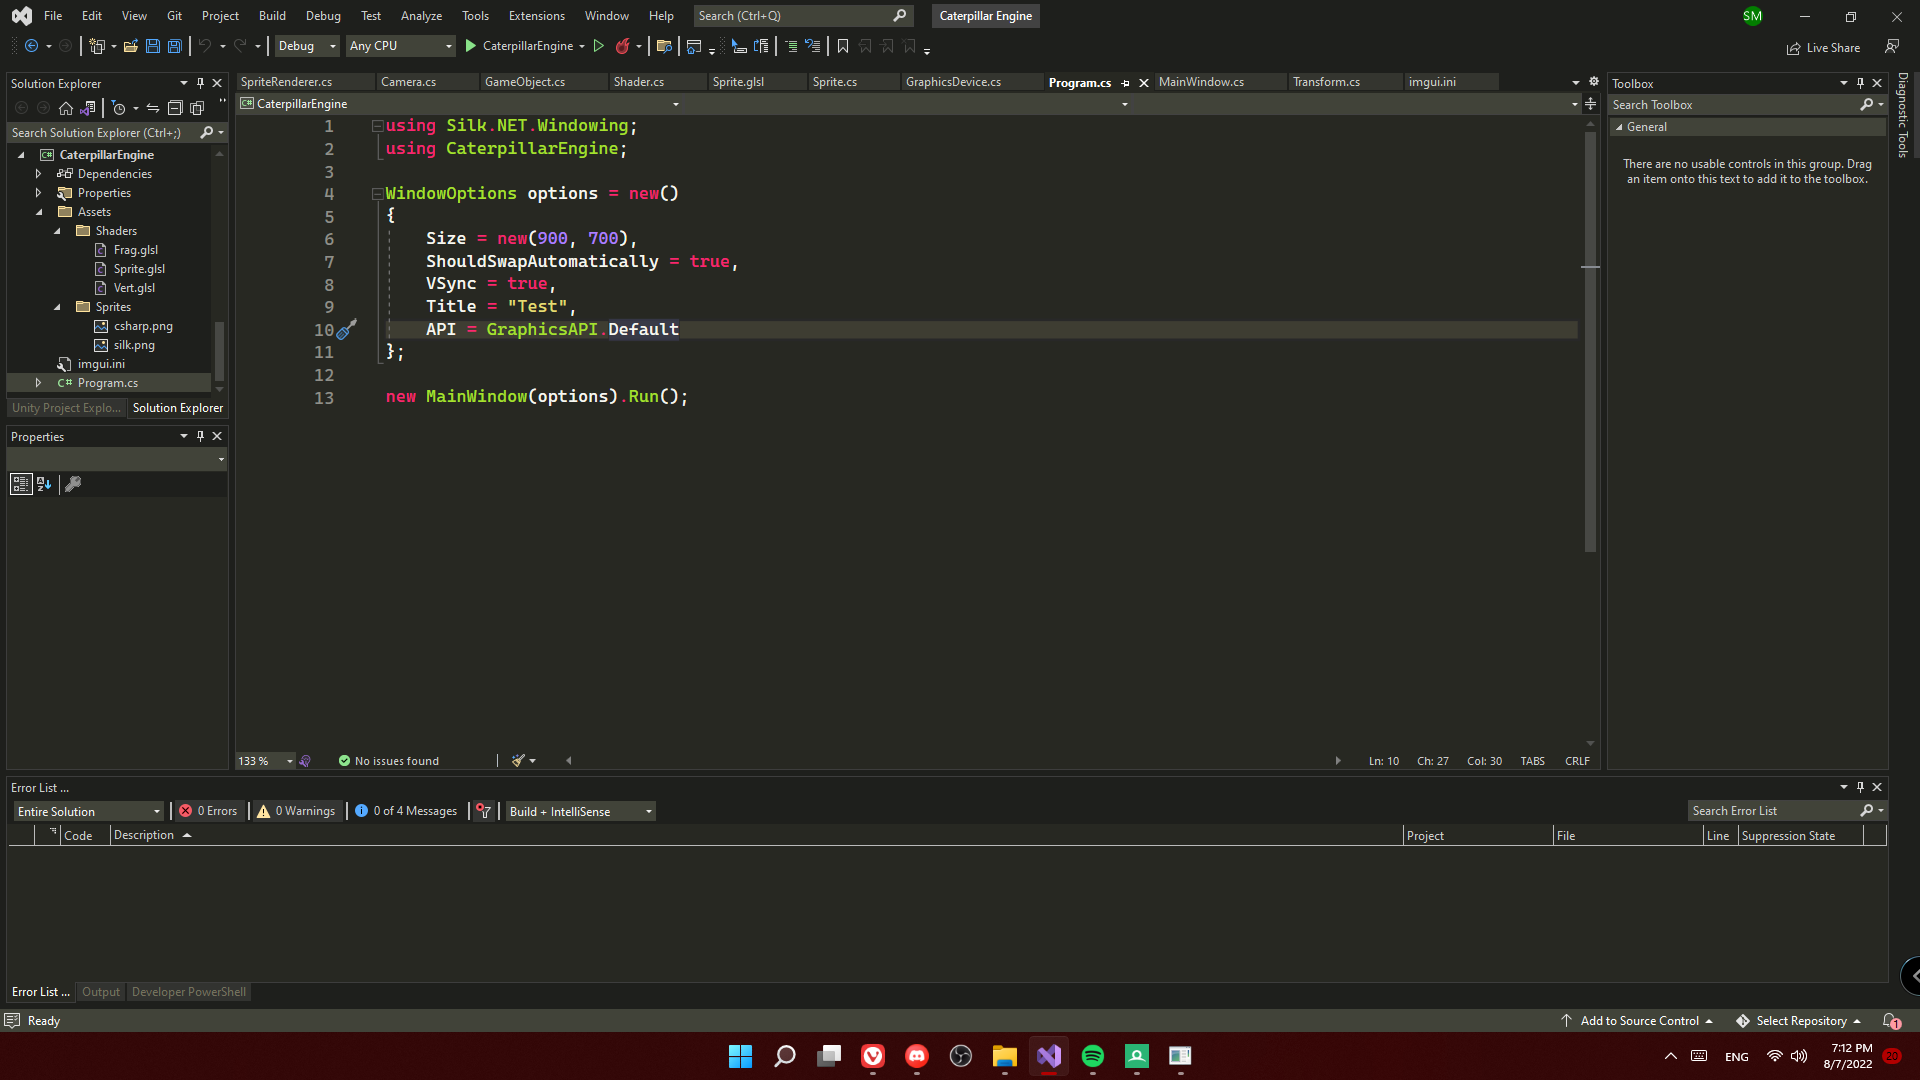Image resolution: width=1920 pixels, height=1080 pixels.
Task: Click the Live Share button
Action: click(1823, 48)
